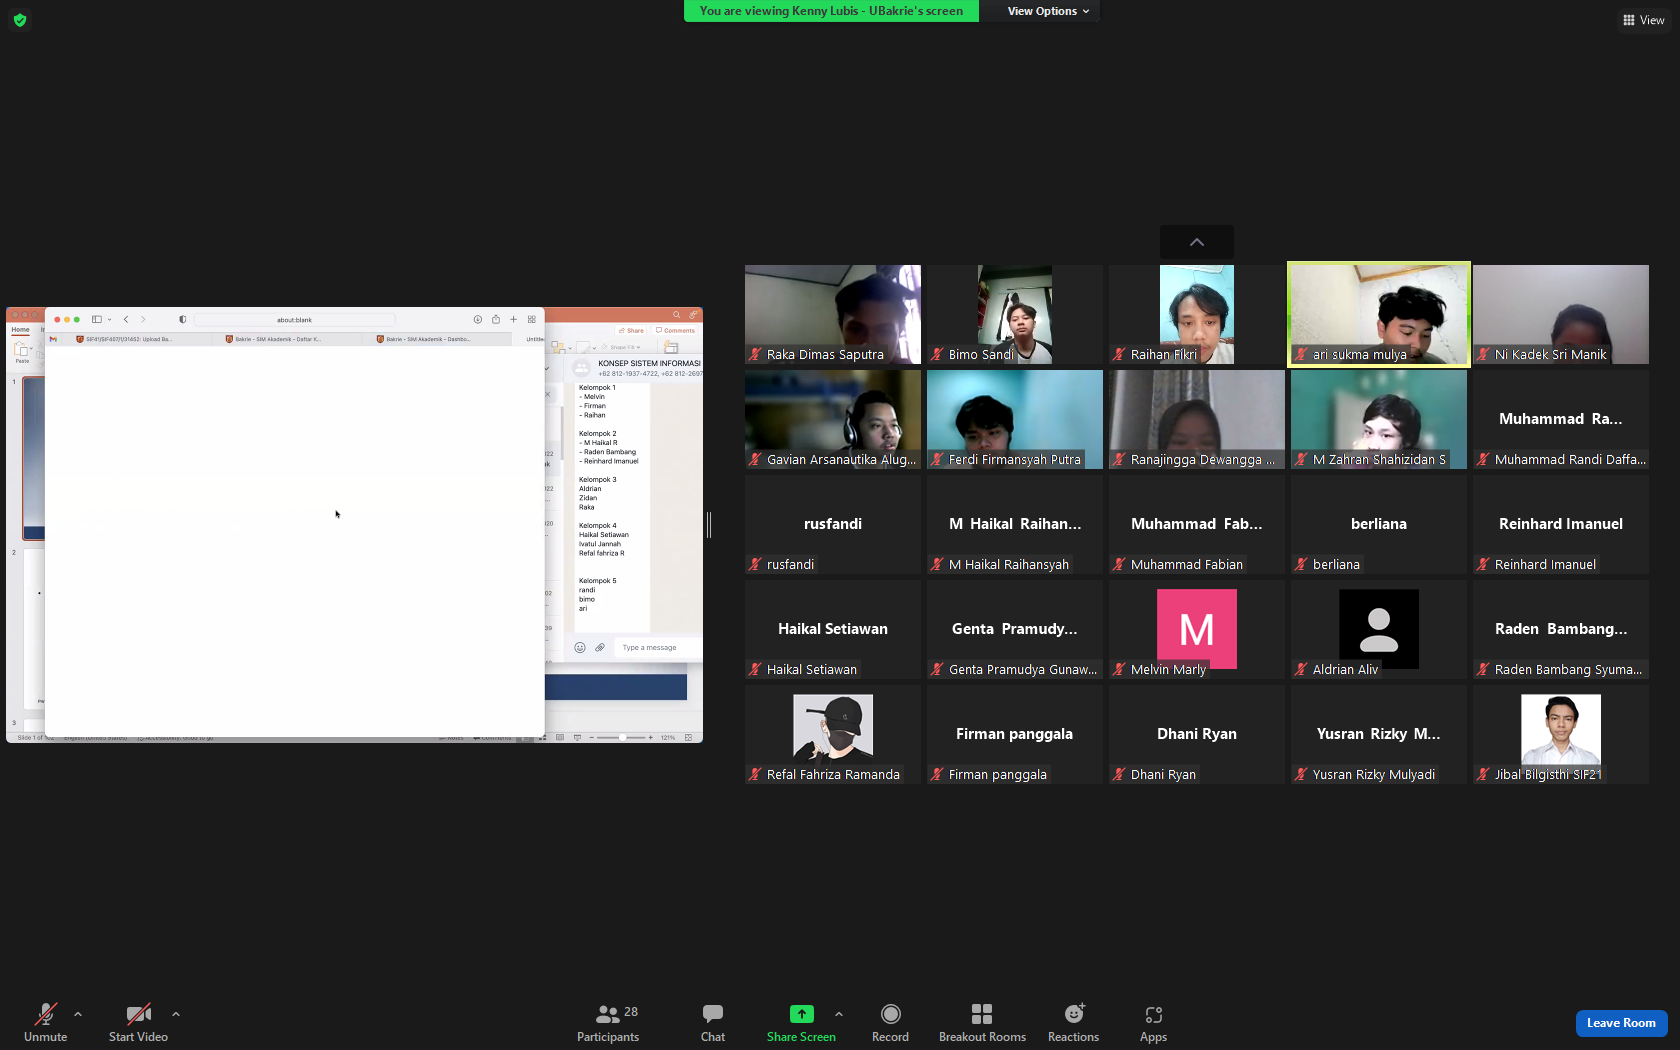Image resolution: width=1680 pixels, height=1050 pixels.
Task: Click the Leave Room button
Action: [1621, 1023]
